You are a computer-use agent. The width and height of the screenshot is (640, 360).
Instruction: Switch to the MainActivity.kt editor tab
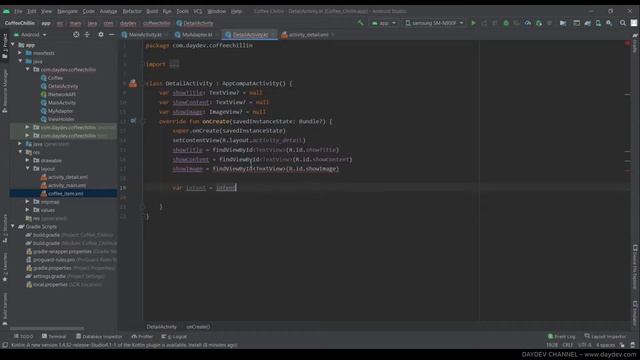tap(145, 35)
